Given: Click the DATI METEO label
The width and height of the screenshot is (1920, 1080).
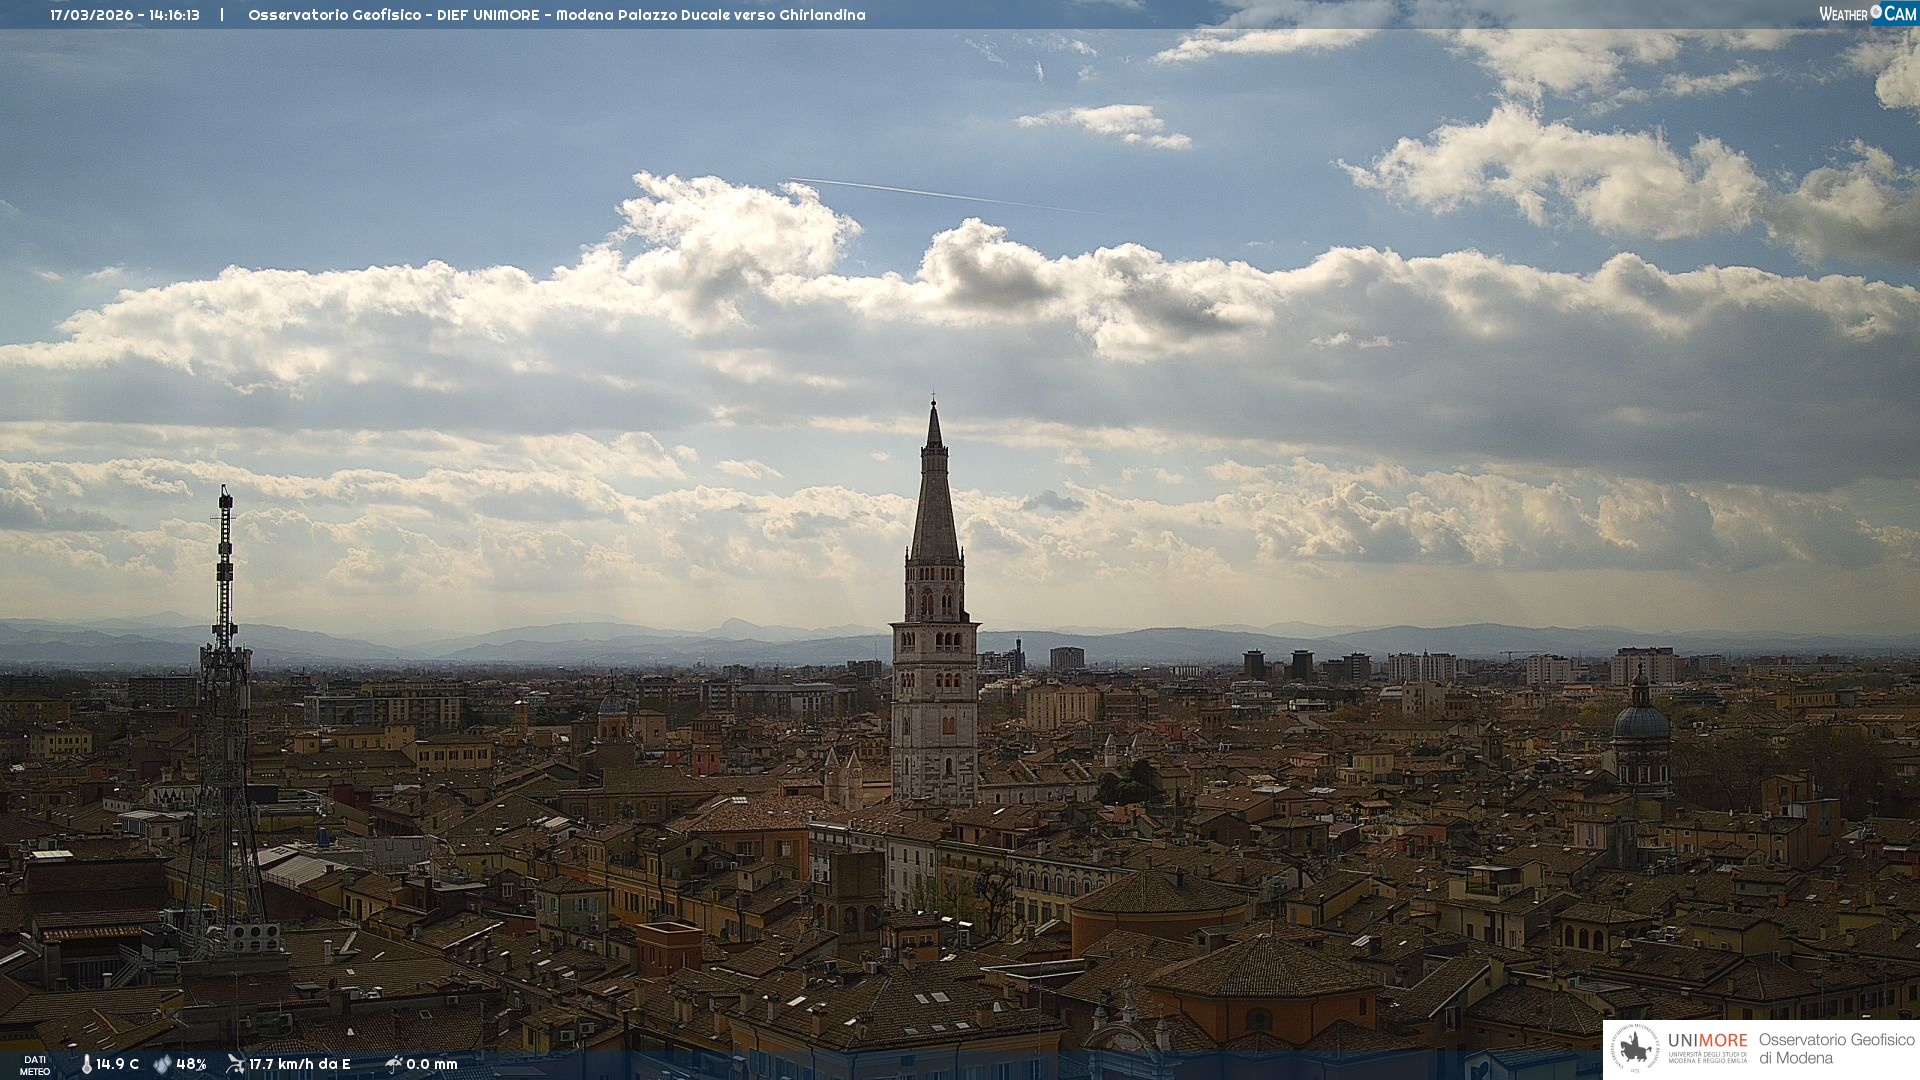Looking at the screenshot, I should [35, 1065].
